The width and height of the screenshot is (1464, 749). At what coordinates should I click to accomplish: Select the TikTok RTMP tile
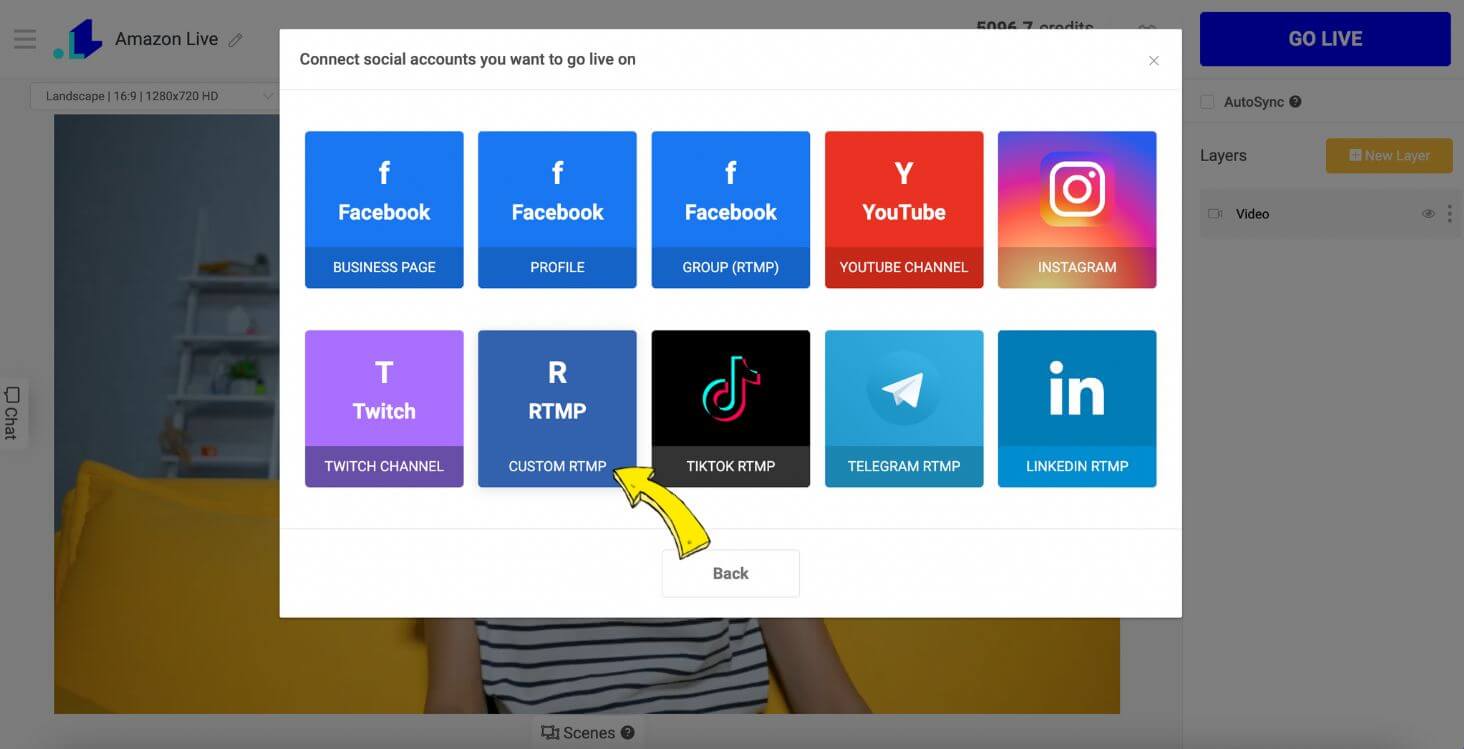coord(731,409)
